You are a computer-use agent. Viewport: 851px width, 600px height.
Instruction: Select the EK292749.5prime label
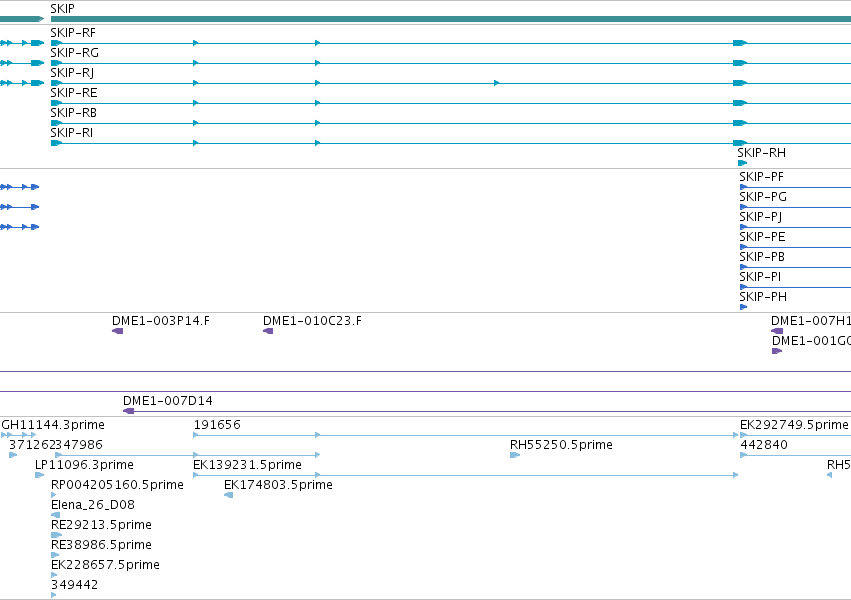click(x=794, y=425)
